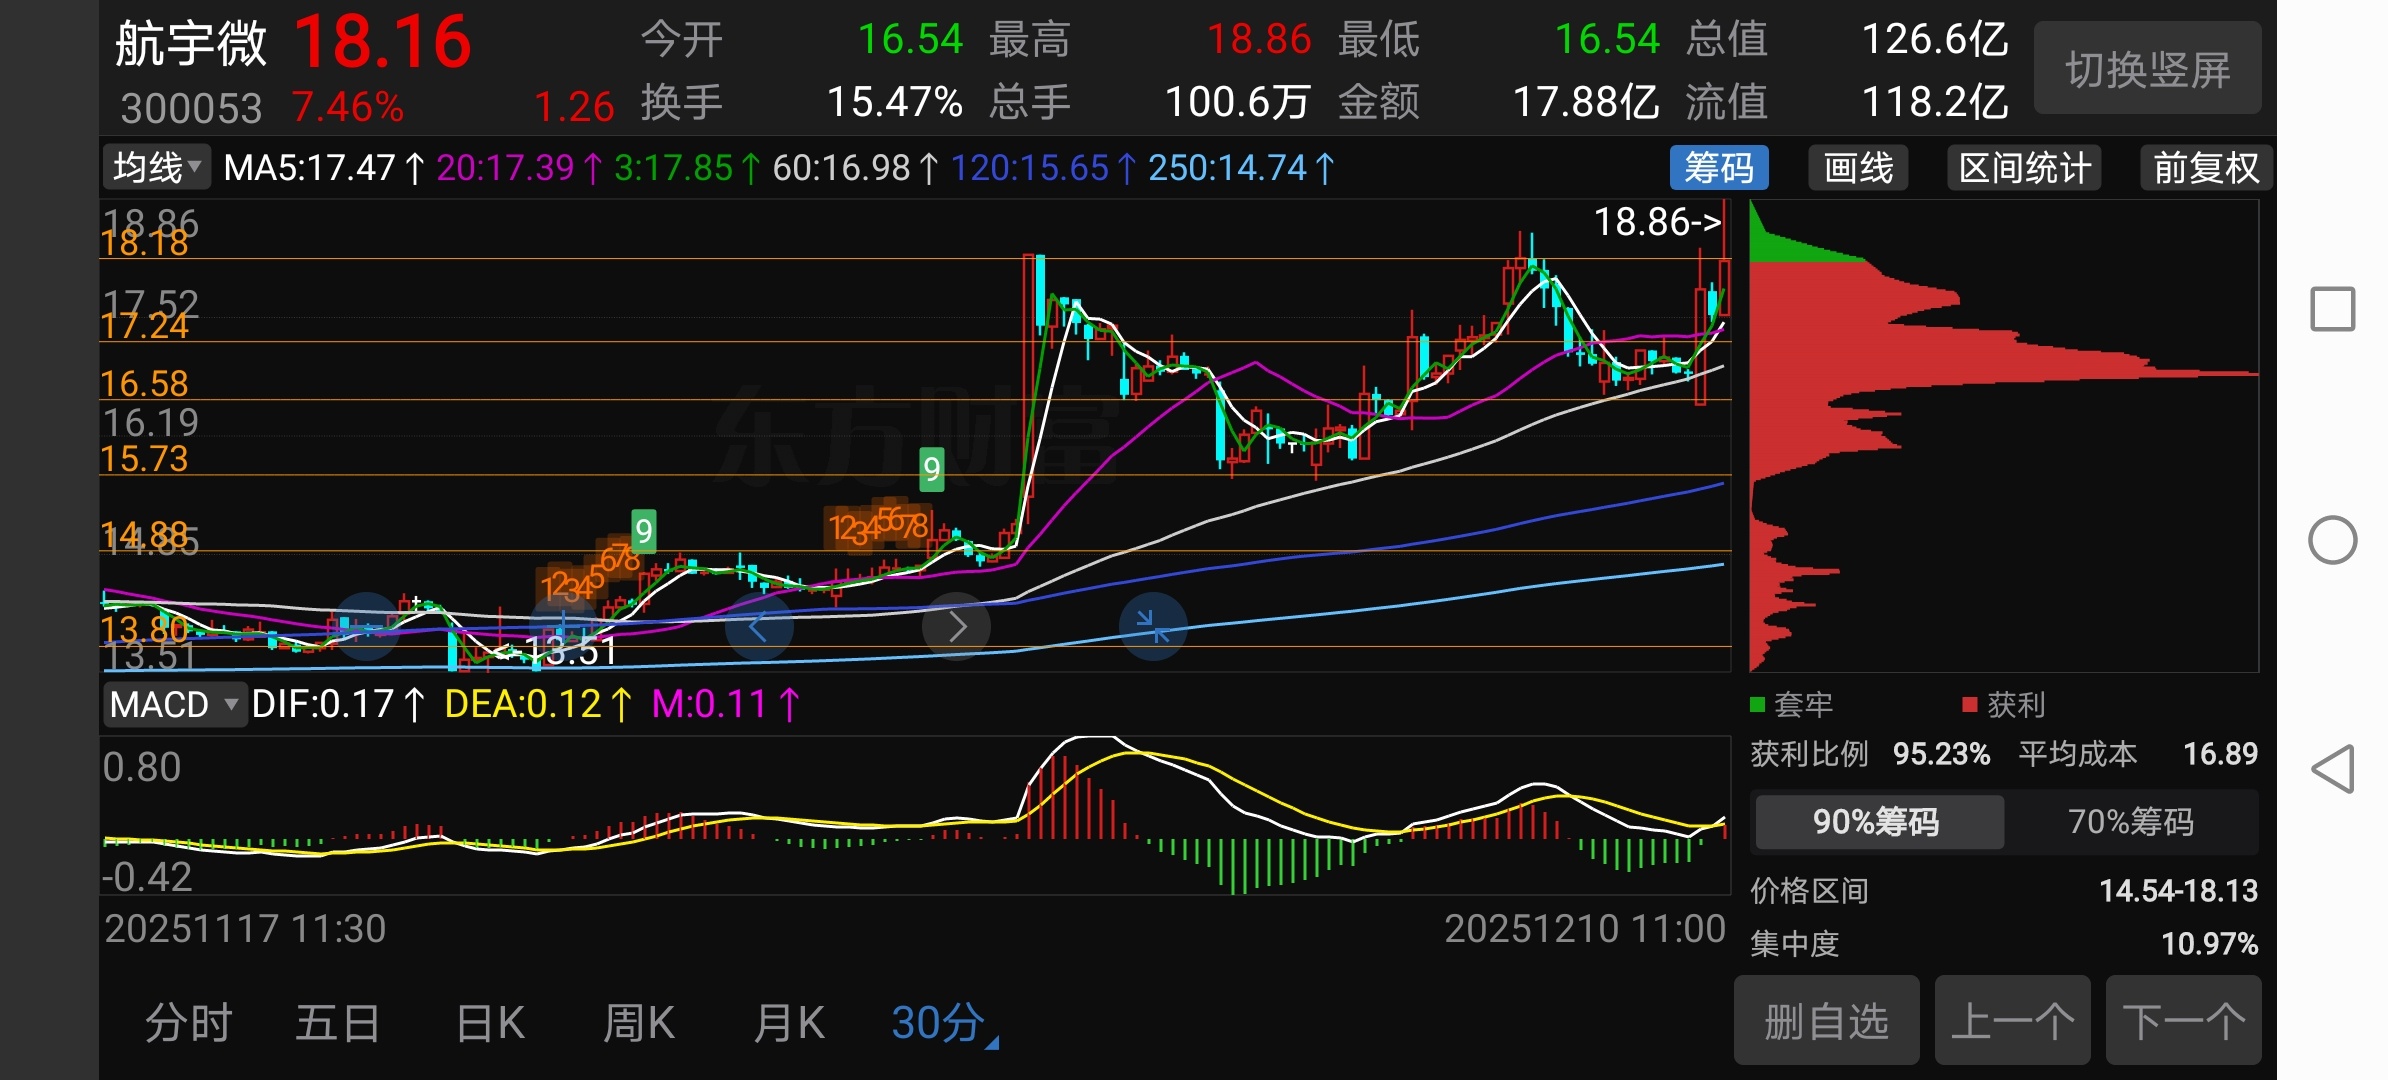2388x1080 pixels.
Task: Select the 70%筹码 option
Action: click(2130, 822)
